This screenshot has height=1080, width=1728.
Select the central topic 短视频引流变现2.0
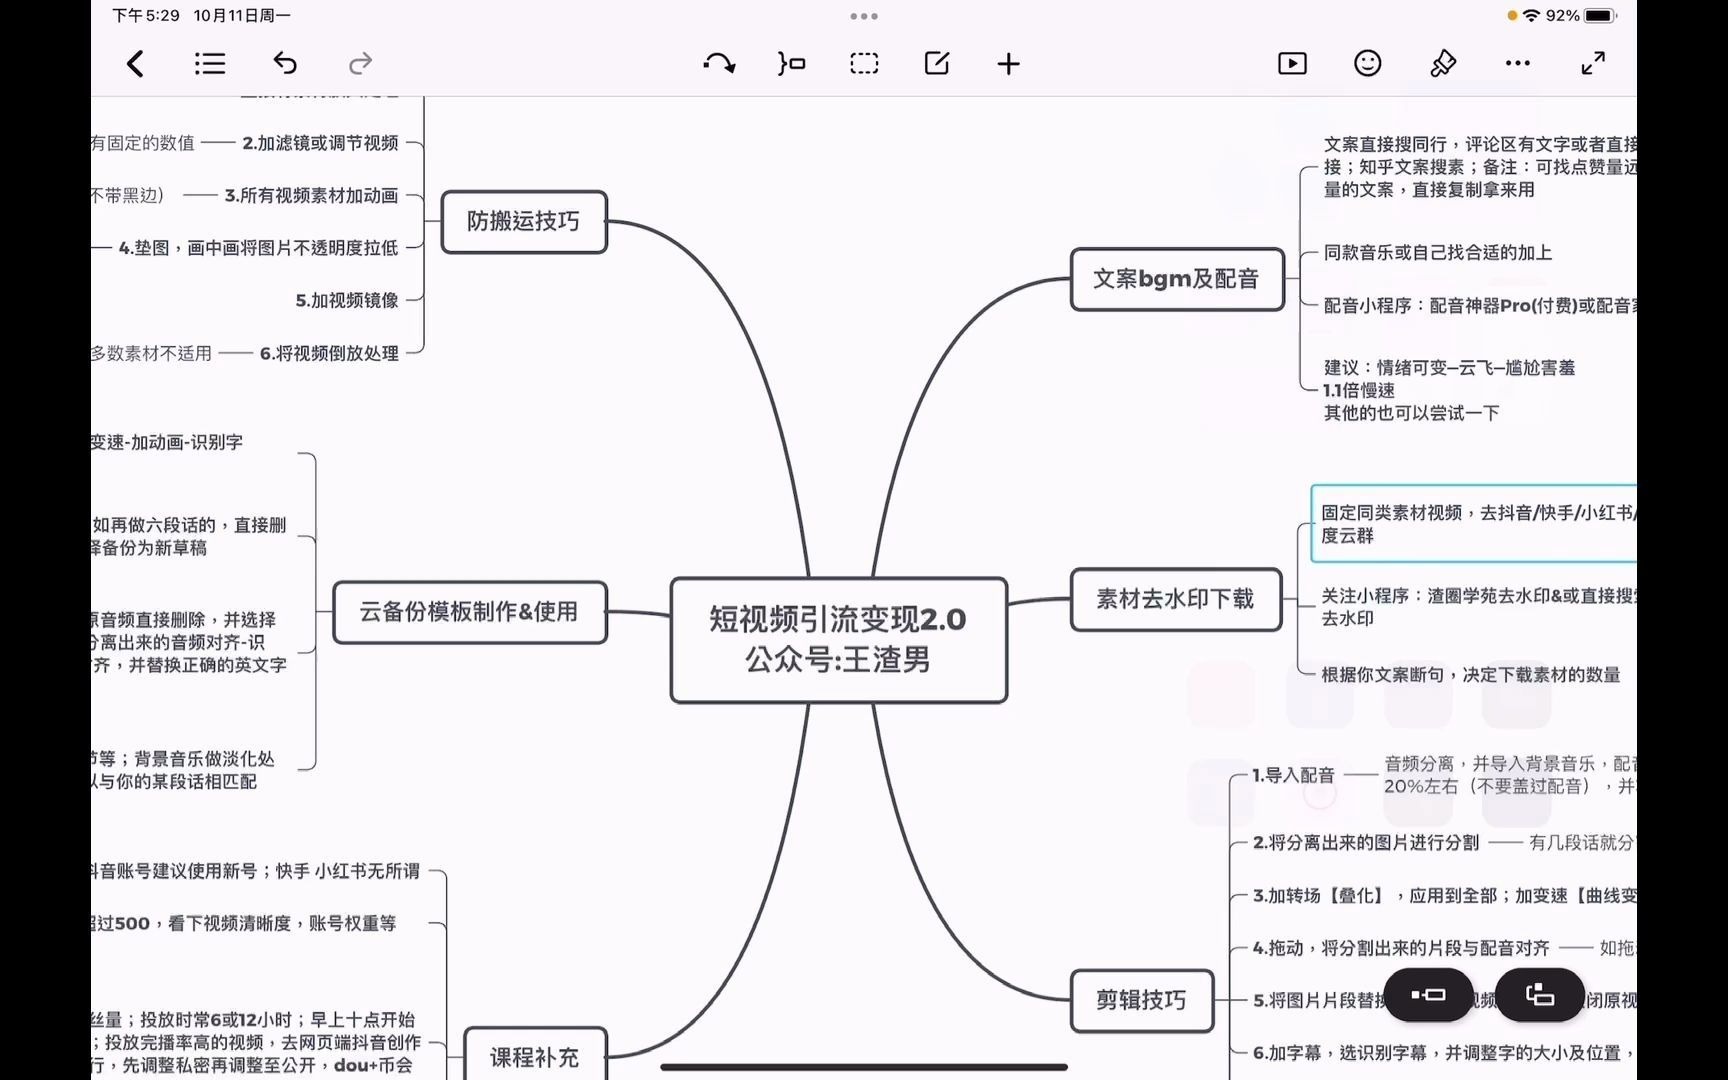pyautogui.click(x=838, y=640)
